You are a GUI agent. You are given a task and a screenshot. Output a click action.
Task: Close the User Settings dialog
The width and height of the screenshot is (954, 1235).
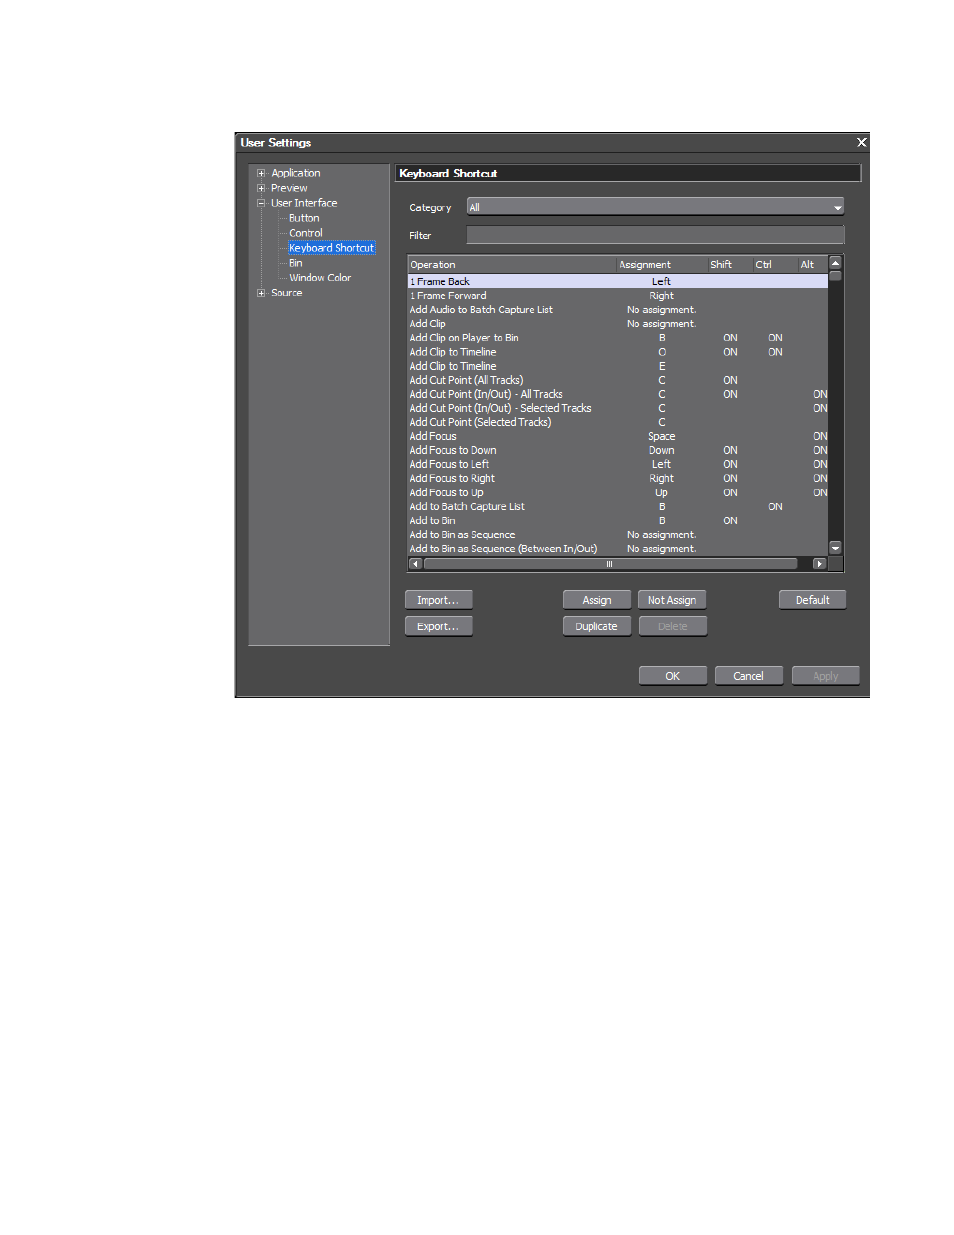[x=861, y=143]
